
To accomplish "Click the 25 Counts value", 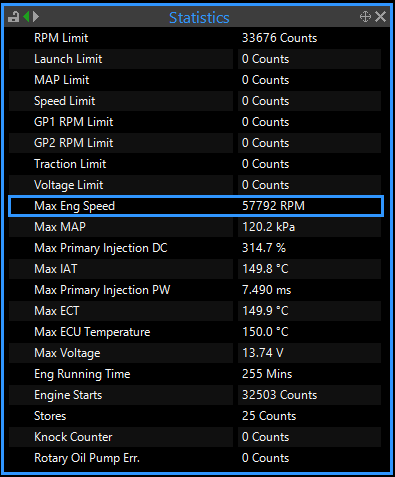I will click(269, 416).
